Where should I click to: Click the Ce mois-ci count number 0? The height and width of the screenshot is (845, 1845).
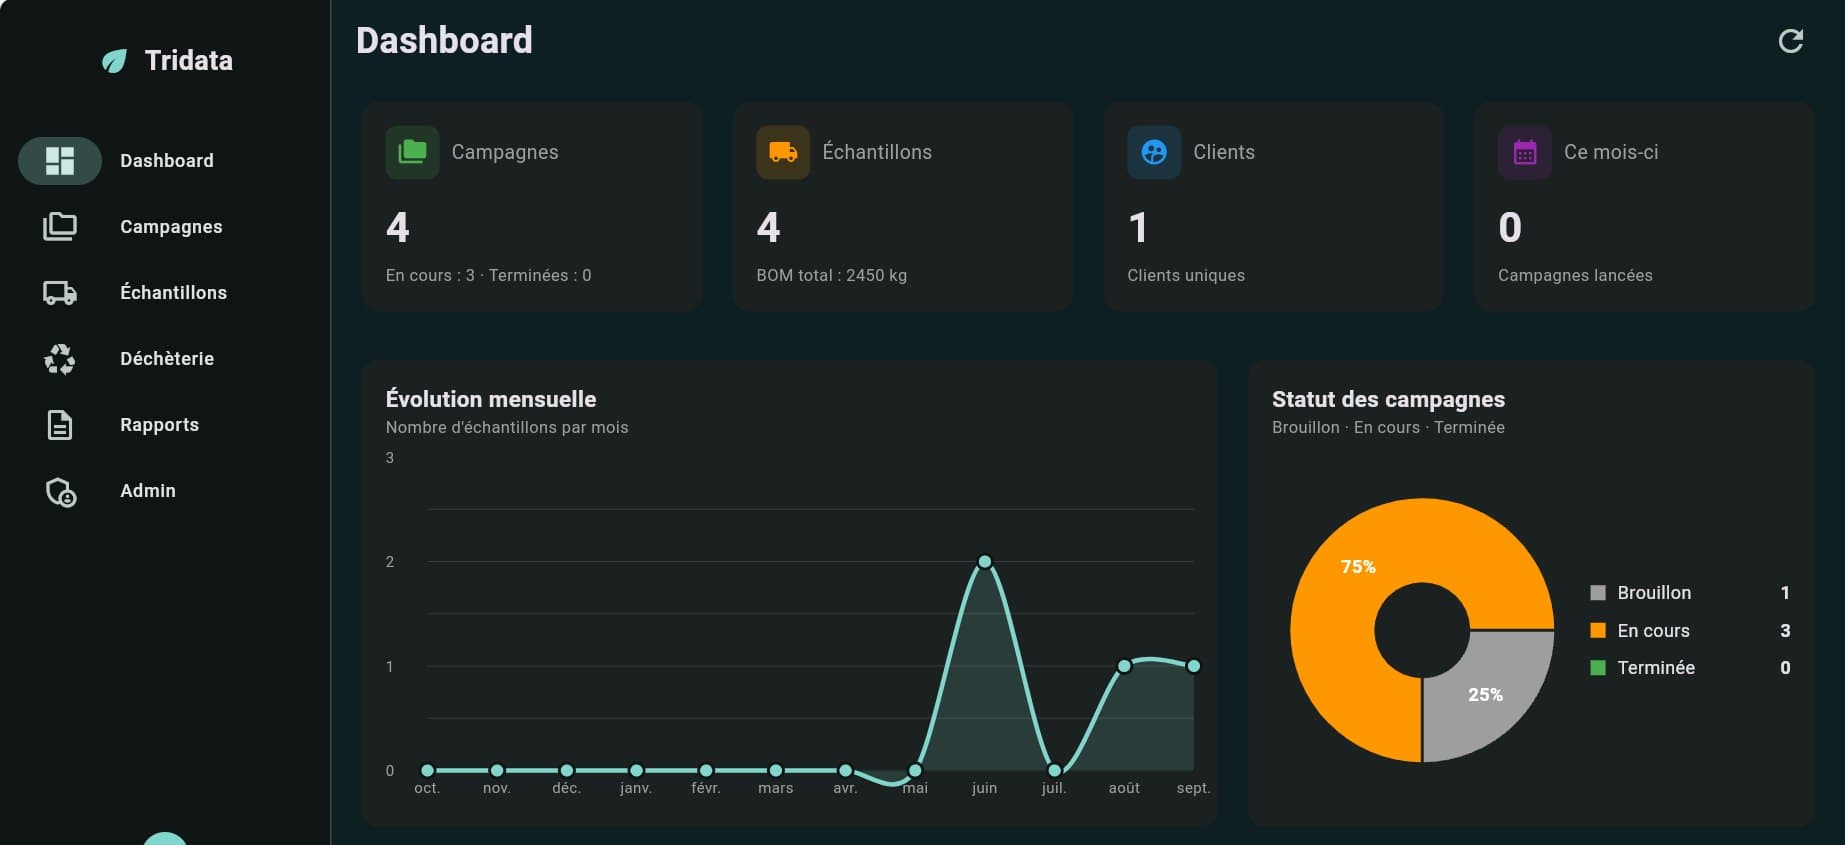click(1510, 228)
